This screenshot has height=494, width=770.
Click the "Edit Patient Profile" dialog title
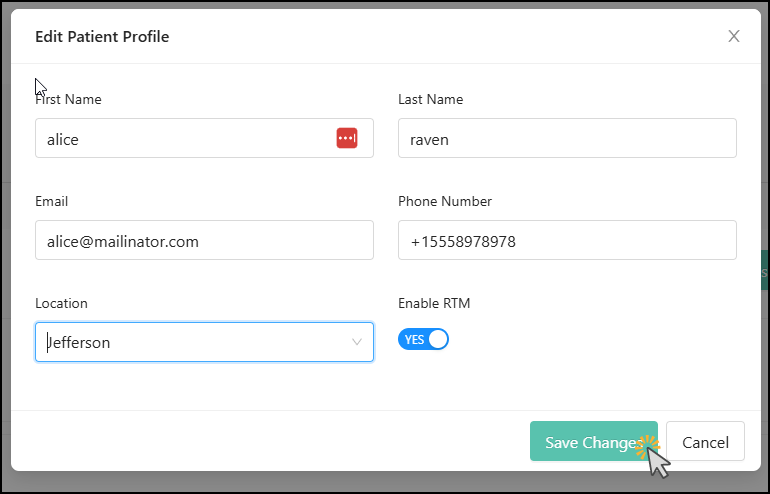click(x=102, y=37)
